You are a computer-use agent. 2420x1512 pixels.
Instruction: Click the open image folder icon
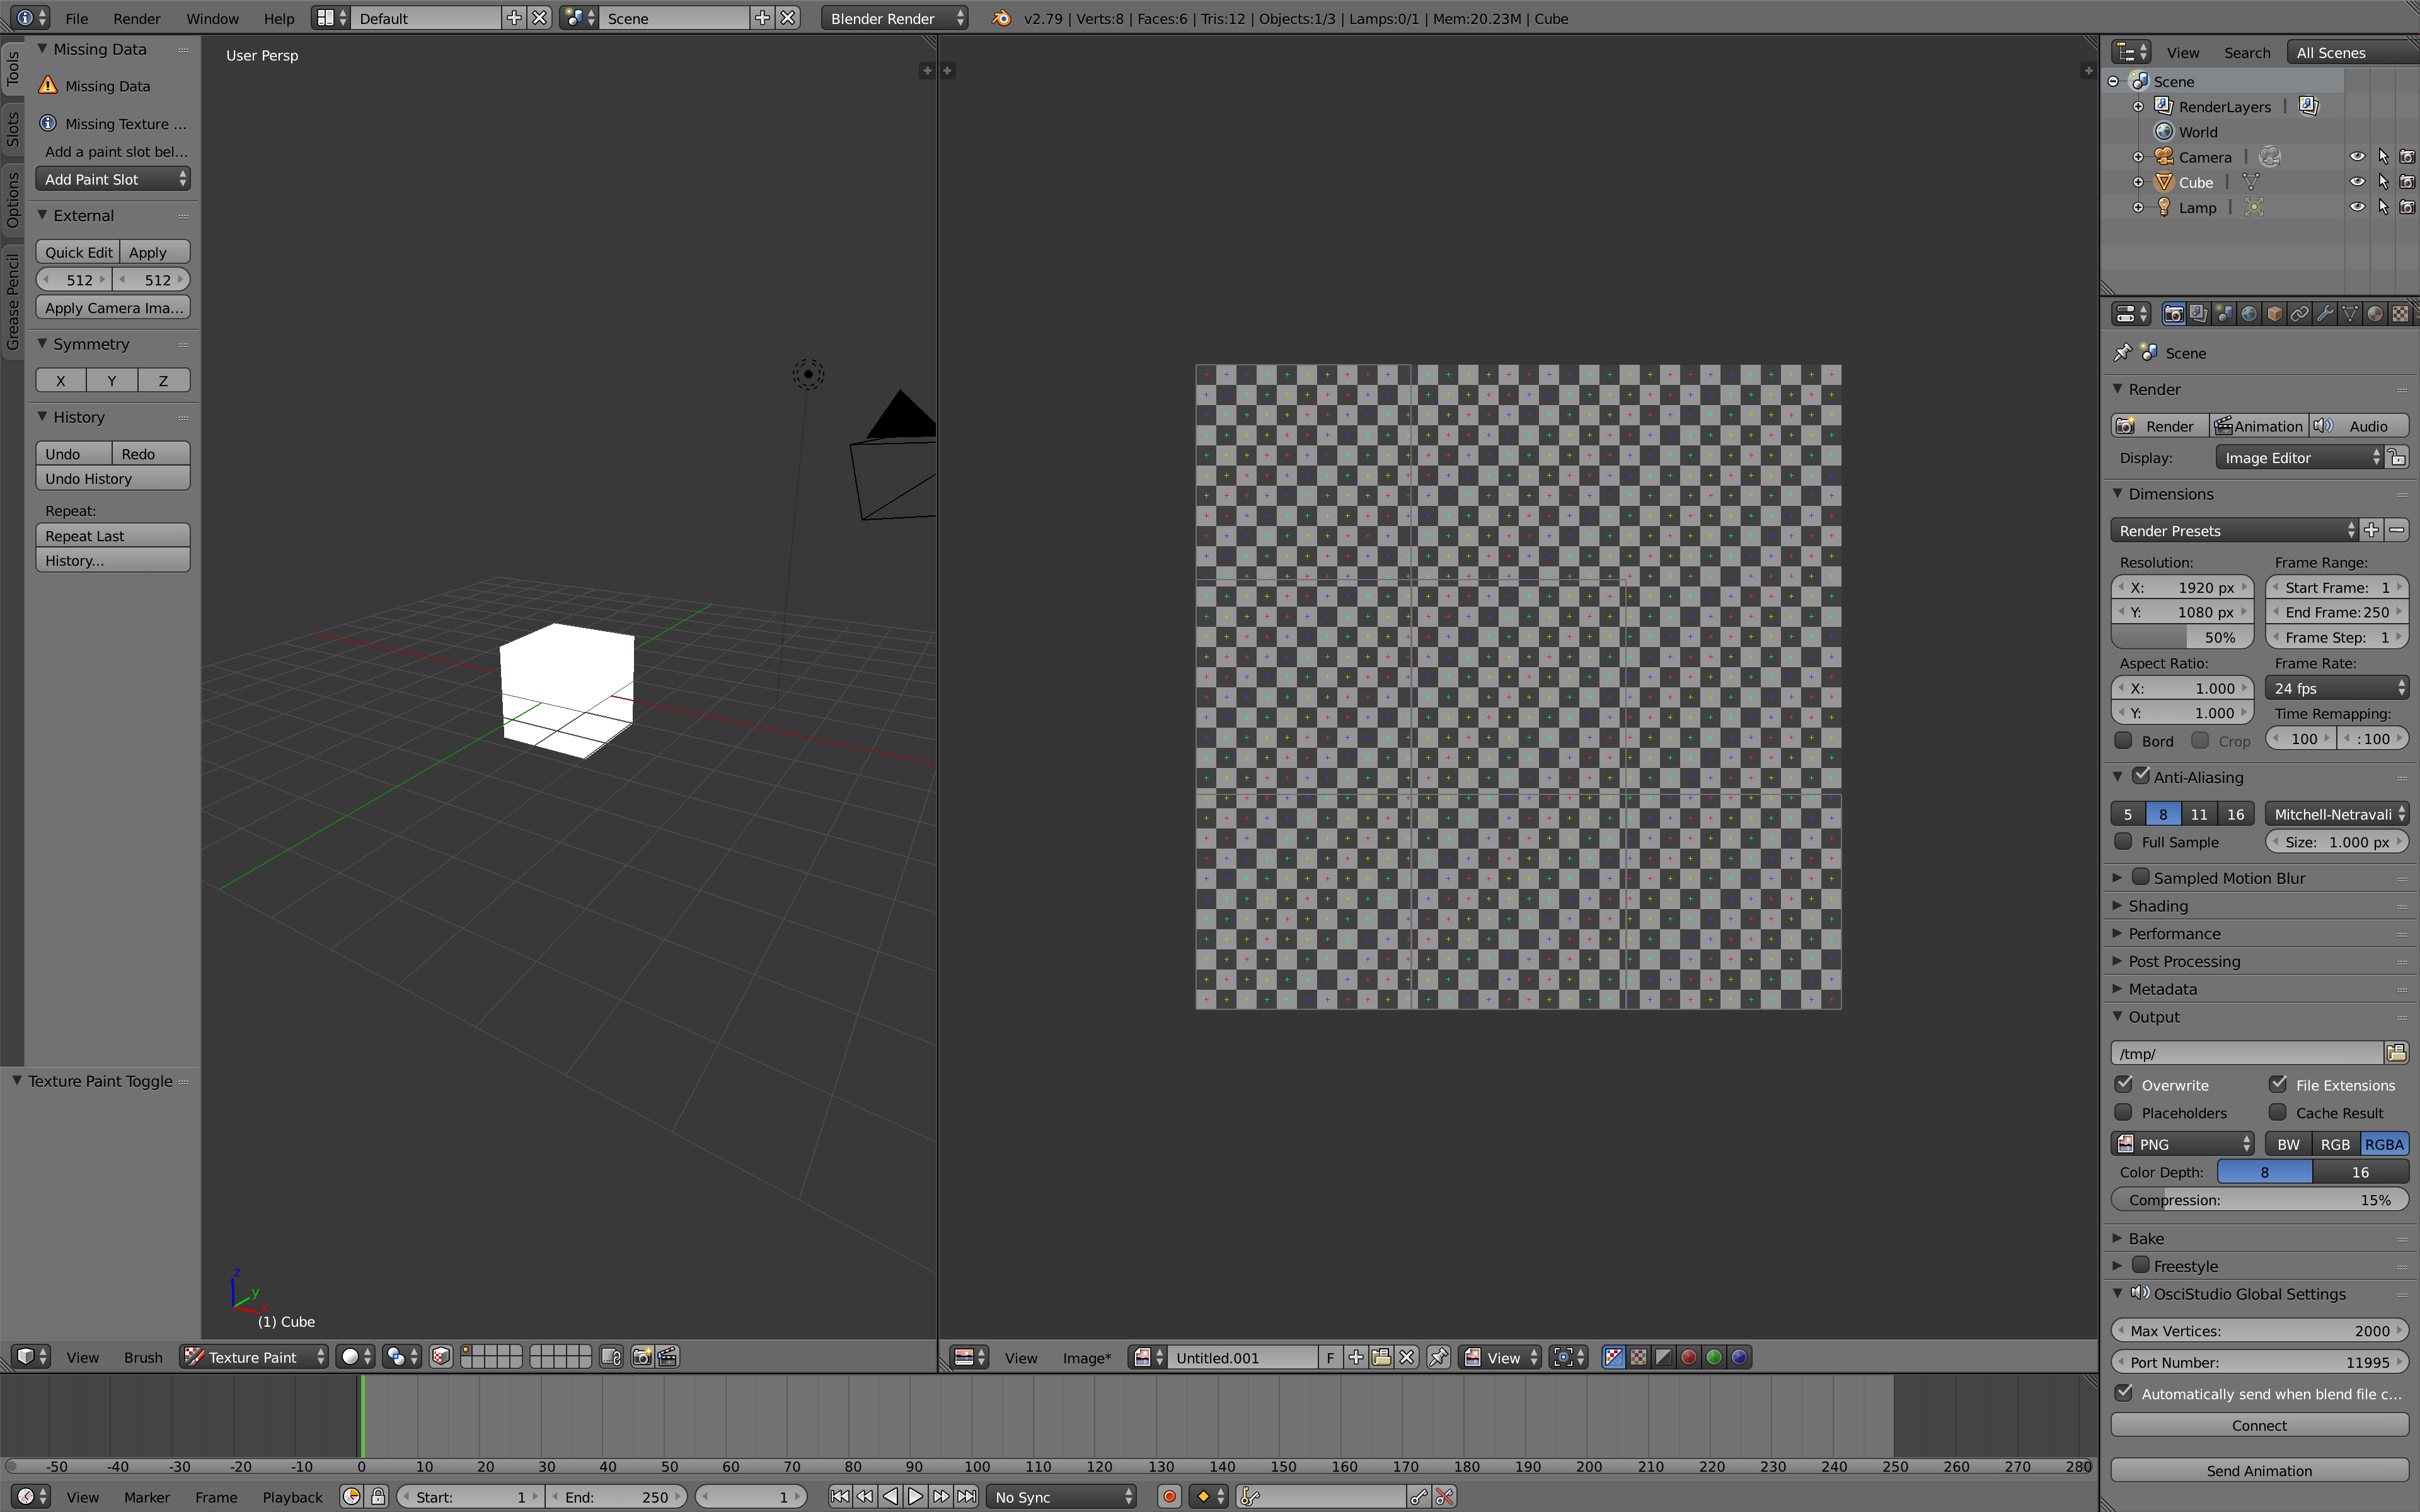point(1381,1357)
